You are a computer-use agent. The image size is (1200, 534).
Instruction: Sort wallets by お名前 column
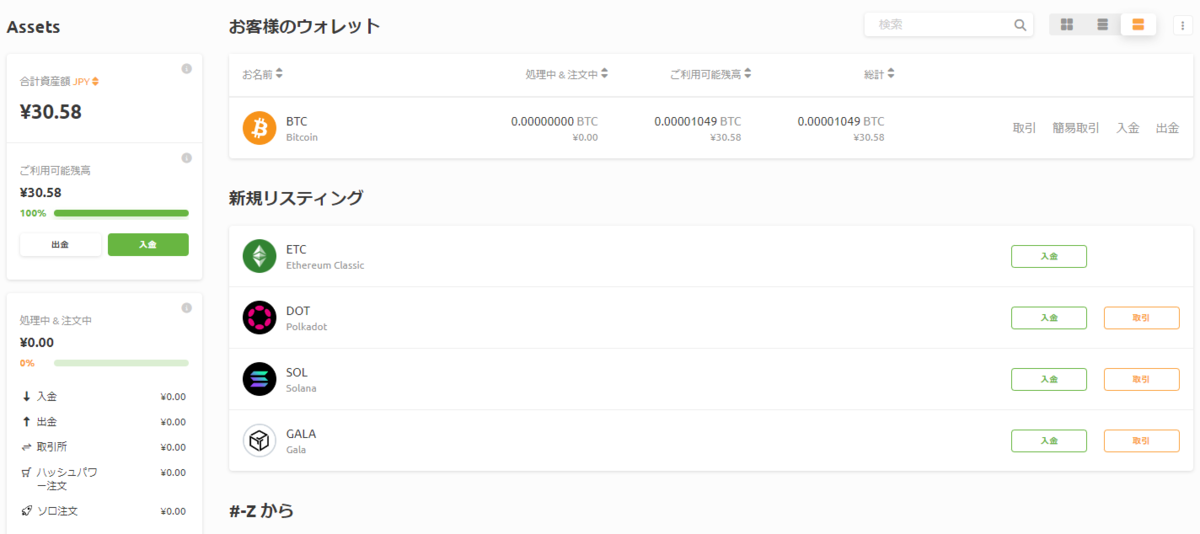tap(262, 73)
